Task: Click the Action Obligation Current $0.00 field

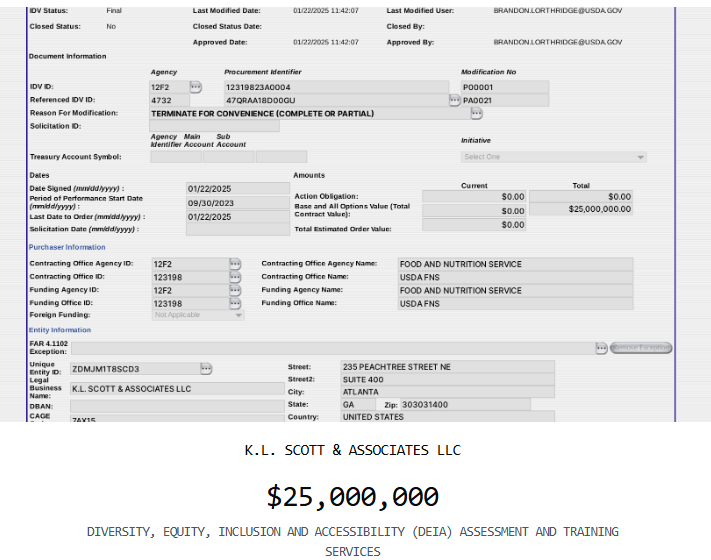Action: click(474, 197)
